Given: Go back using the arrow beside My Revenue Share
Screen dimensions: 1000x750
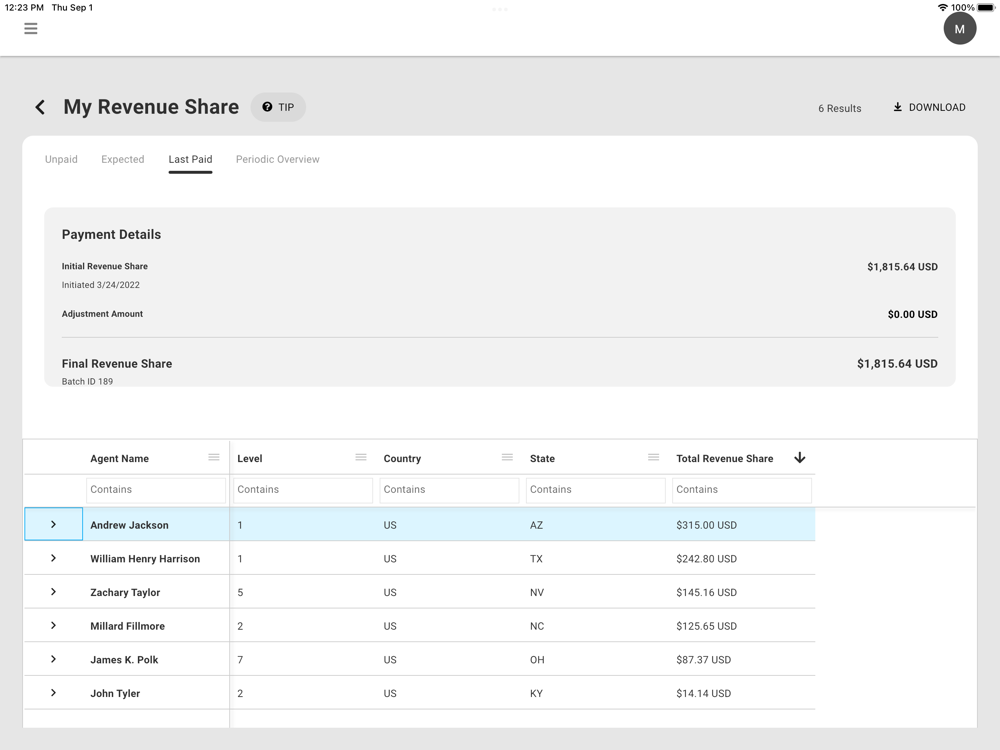Looking at the screenshot, I should [x=40, y=107].
